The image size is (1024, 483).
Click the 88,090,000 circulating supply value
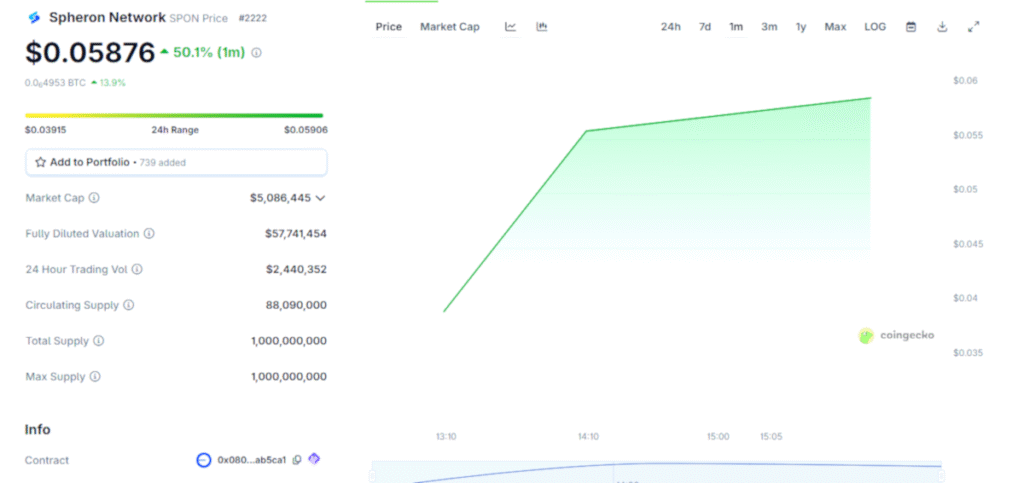coord(296,305)
